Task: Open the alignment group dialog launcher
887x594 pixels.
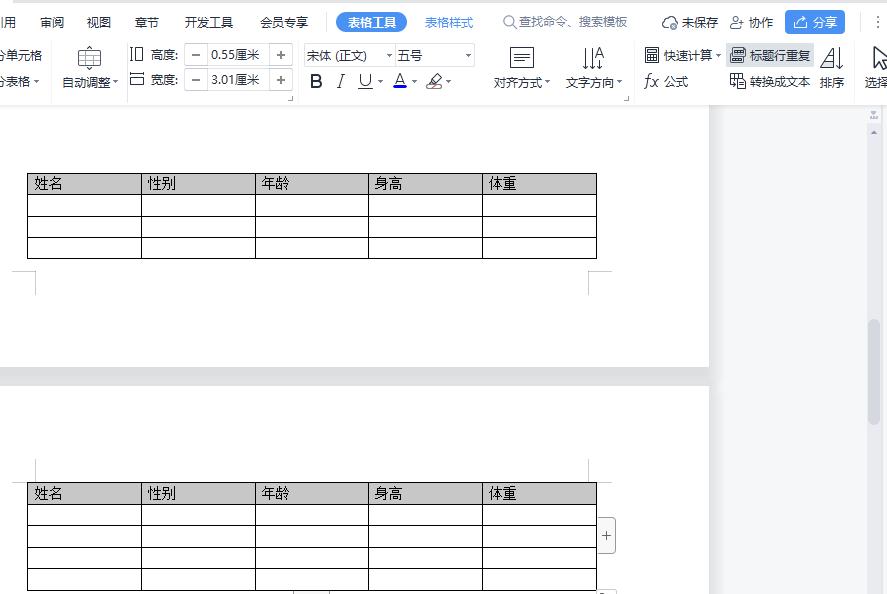Action: 626,98
